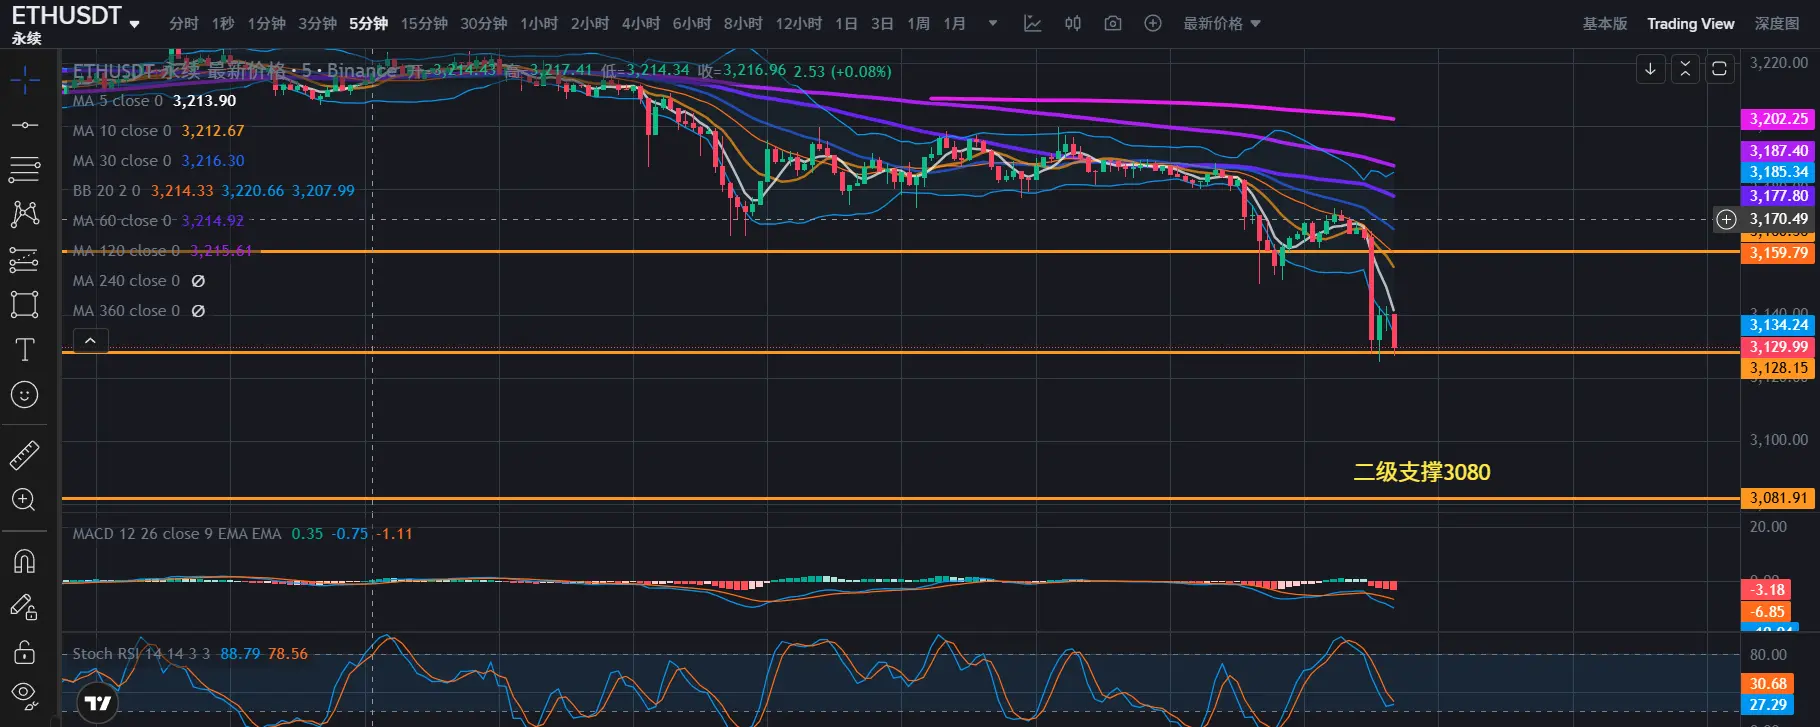Click the BB 20 2 legend entry
Viewport: 1820px width, 727px height.
(x=213, y=191)
